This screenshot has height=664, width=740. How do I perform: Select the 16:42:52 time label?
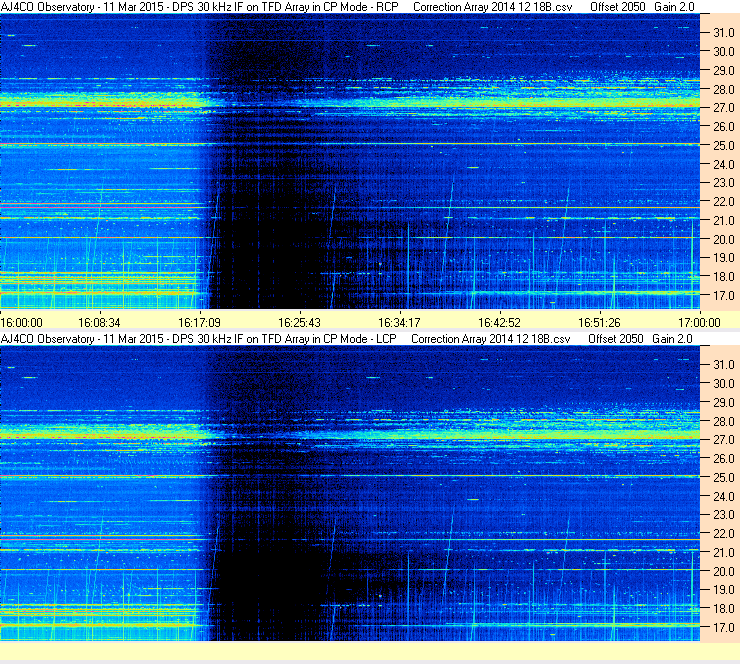(499, 323)
